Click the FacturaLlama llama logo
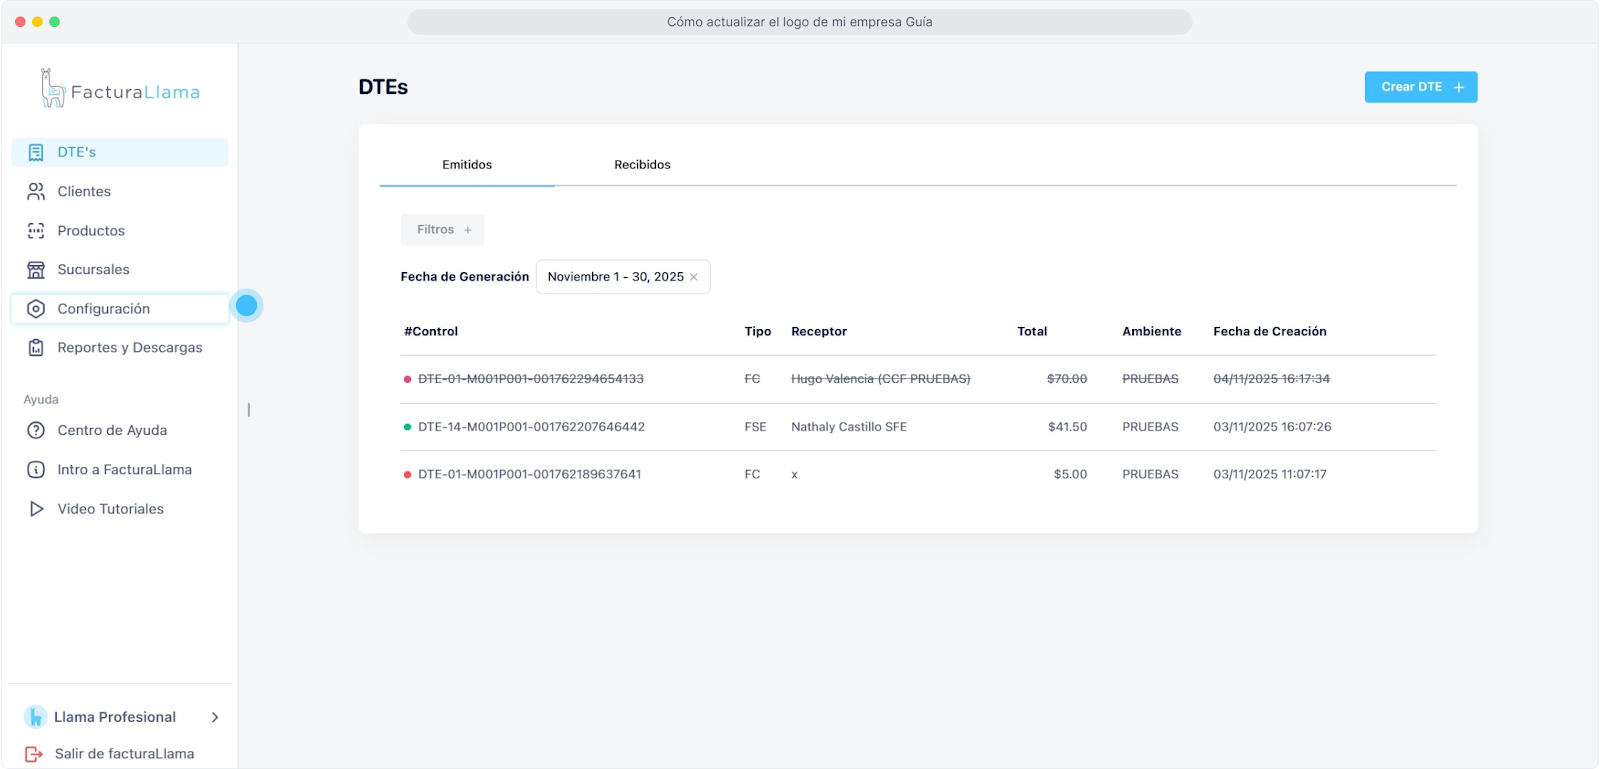The width and height of the screenshot is (1600, 769). pos(52,89)
